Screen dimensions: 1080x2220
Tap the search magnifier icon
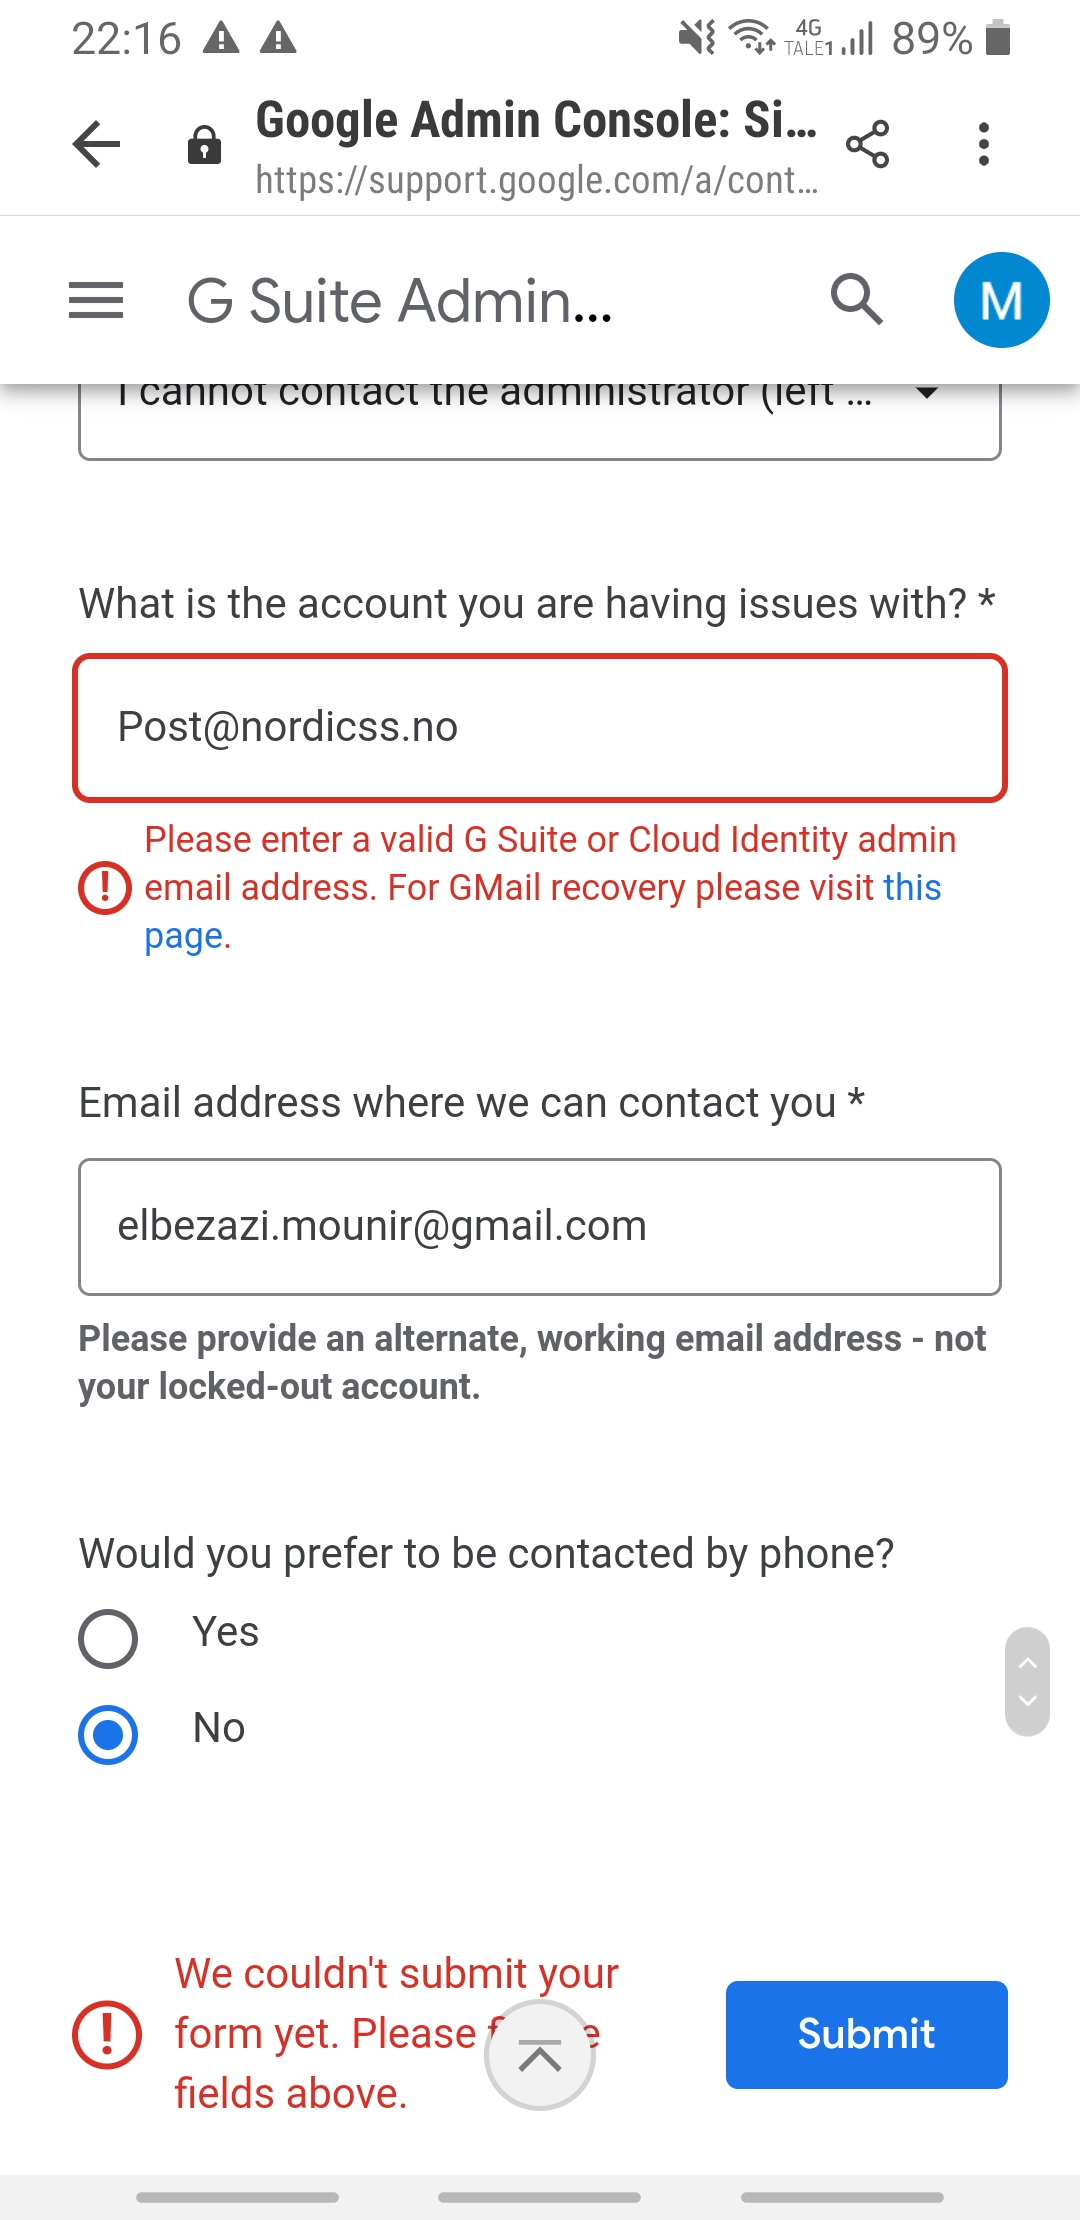point(857,299)
